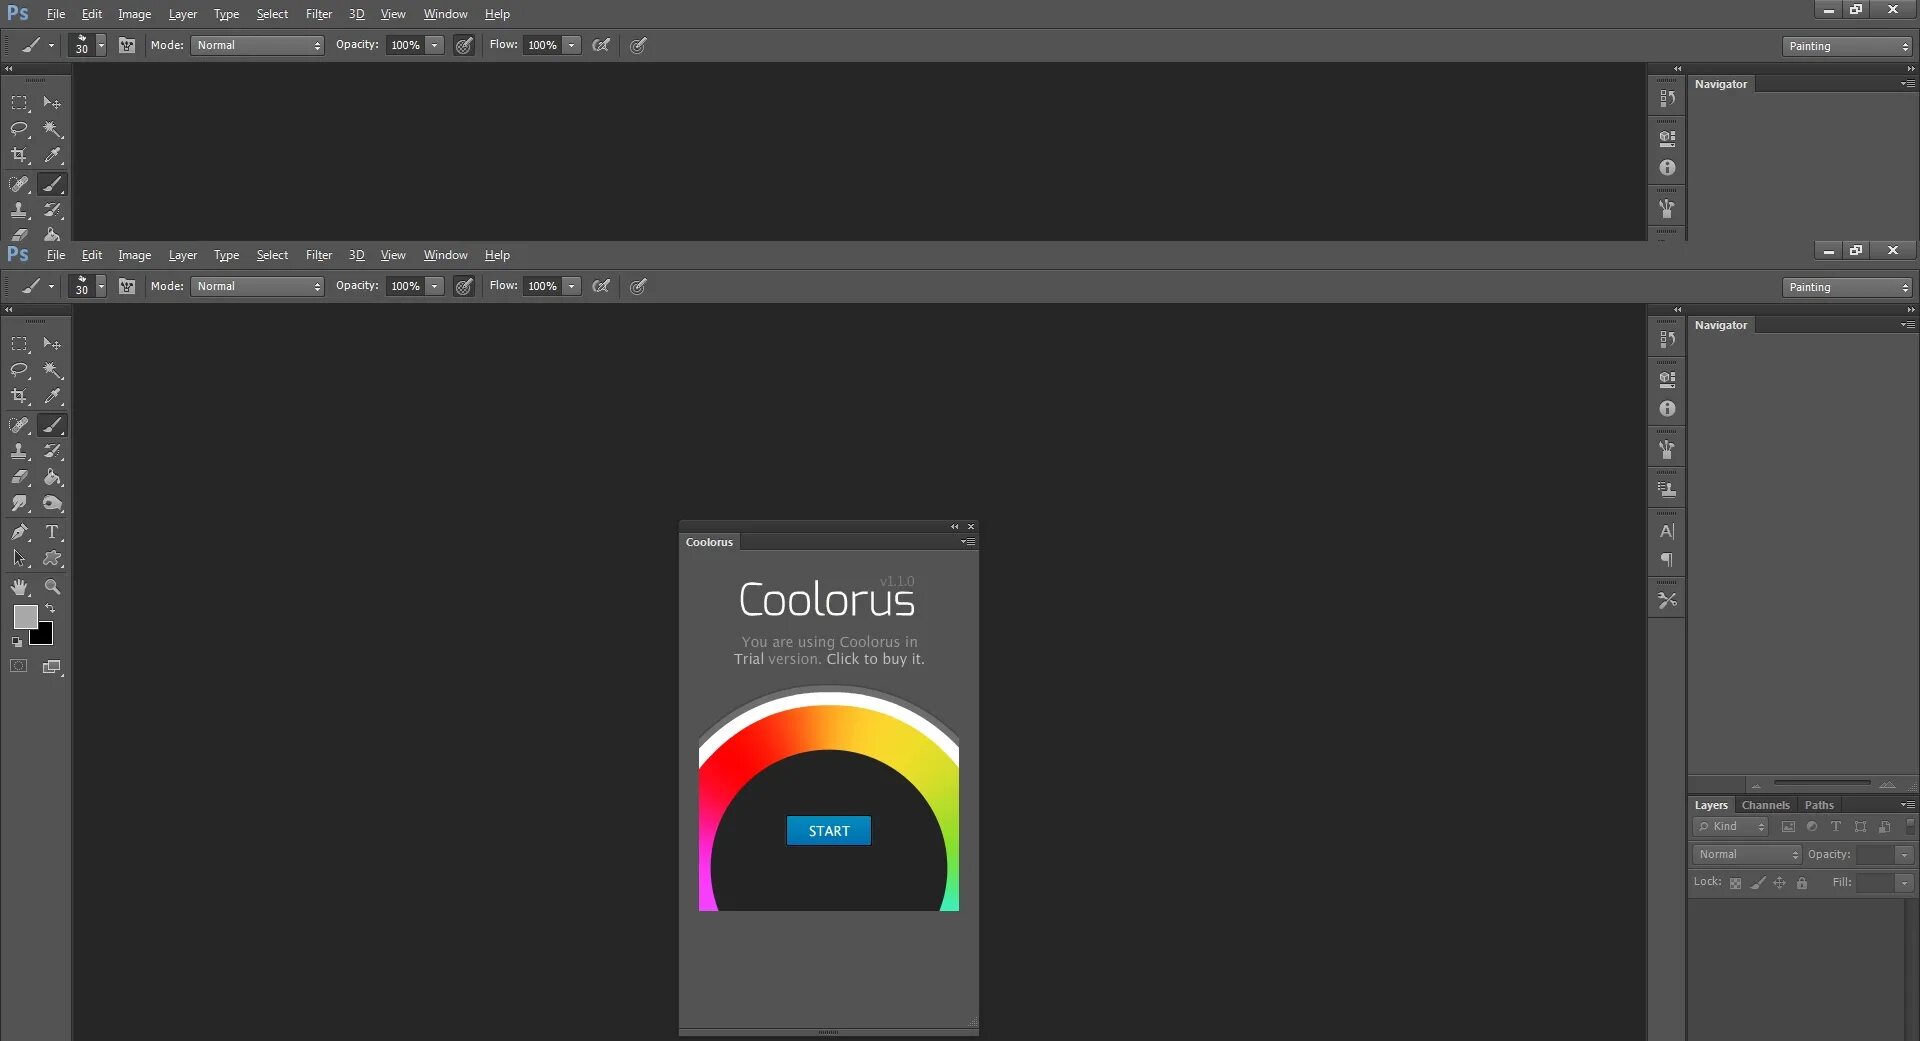Click the background color swatch

coord(44,636)
